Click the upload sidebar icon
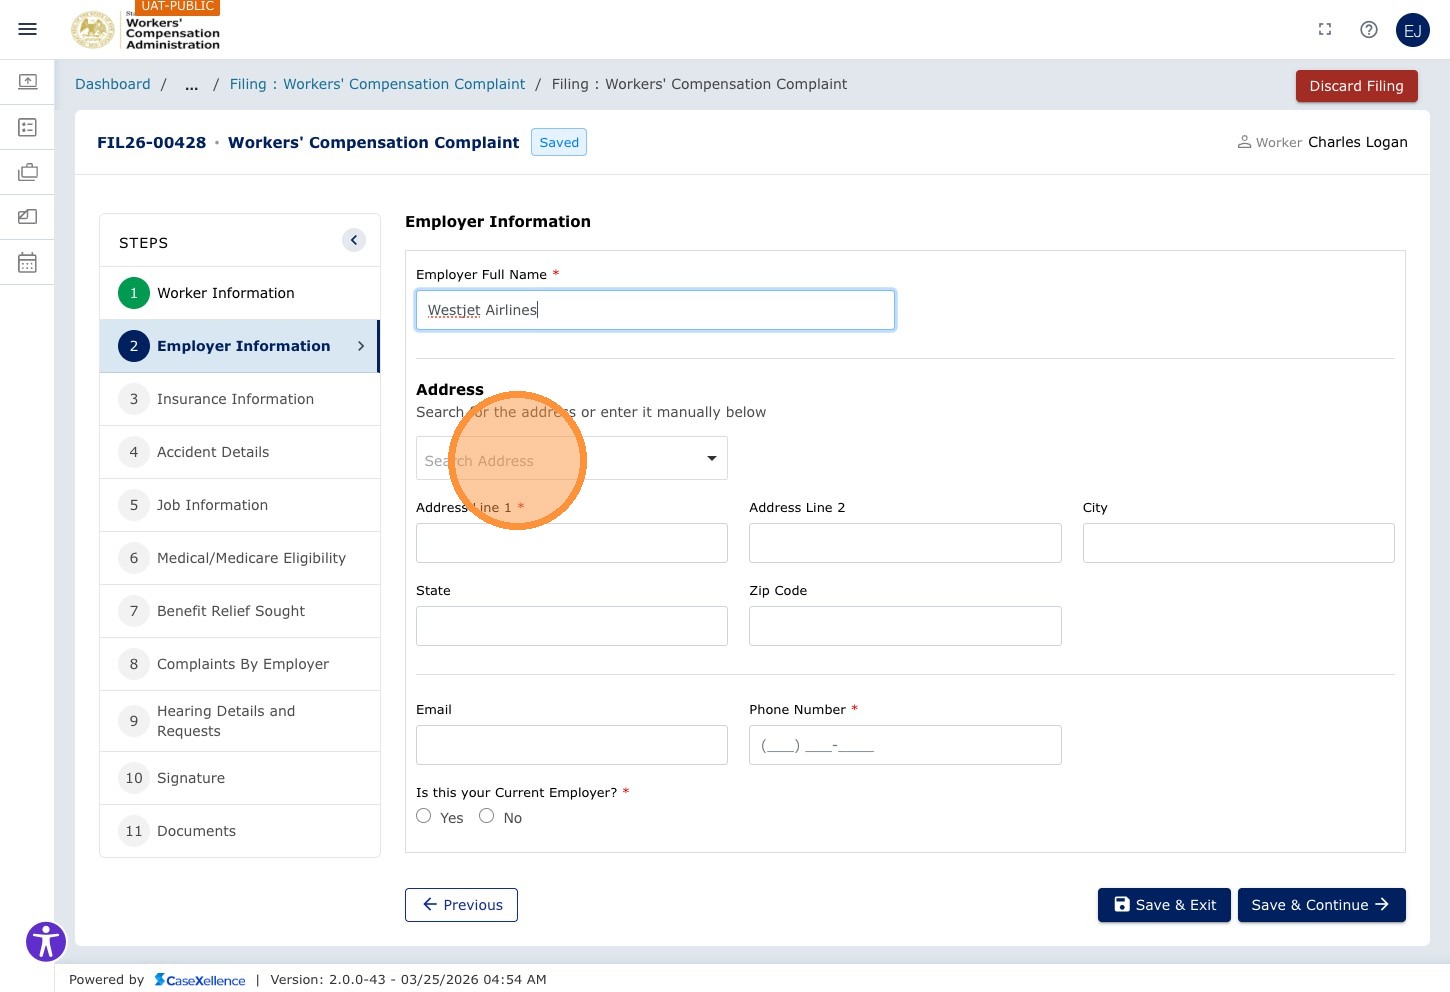 (x=28, y=81)
